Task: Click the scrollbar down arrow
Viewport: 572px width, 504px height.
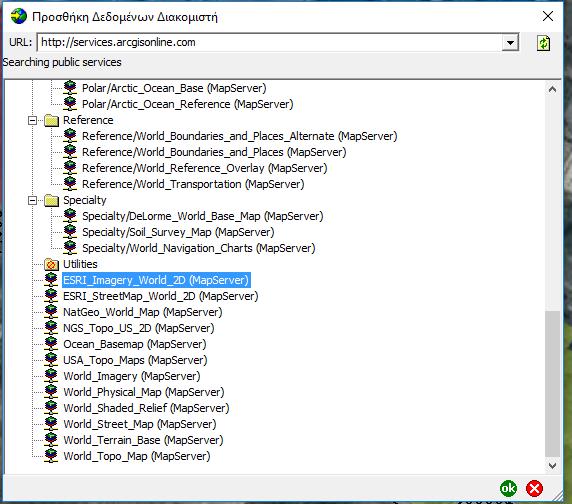Action: pyautogui.click(x=552, y=465)
